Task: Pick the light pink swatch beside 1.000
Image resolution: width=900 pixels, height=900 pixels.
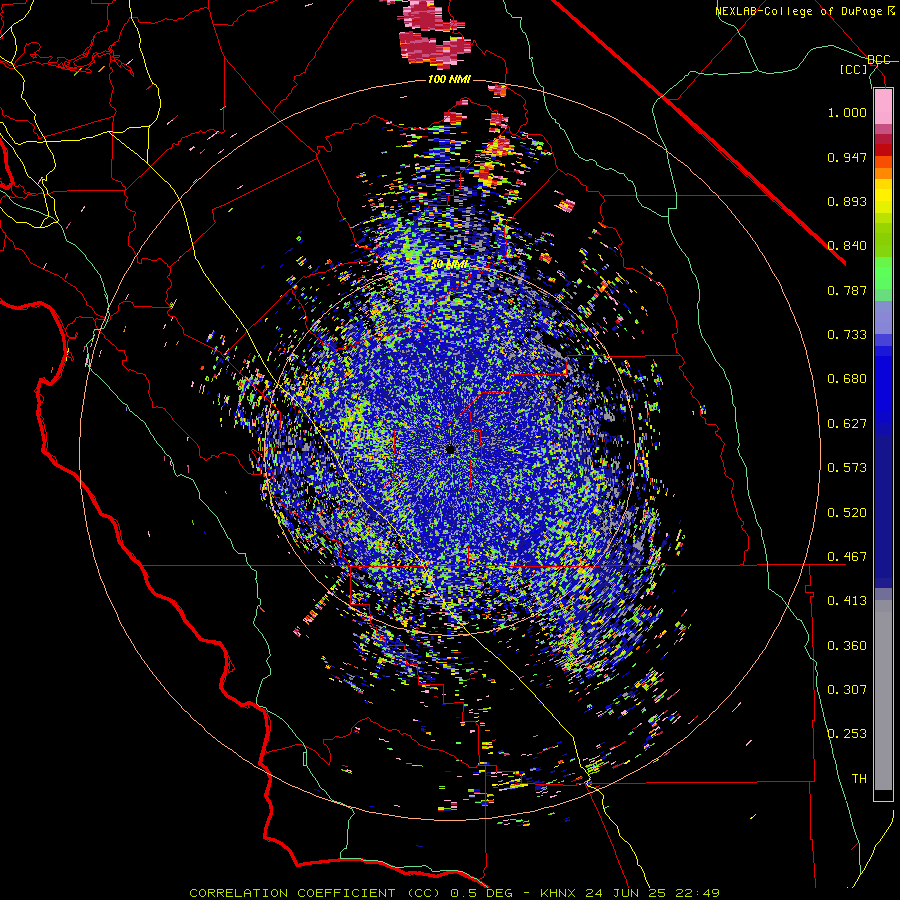Action: (x=883, y=107)
